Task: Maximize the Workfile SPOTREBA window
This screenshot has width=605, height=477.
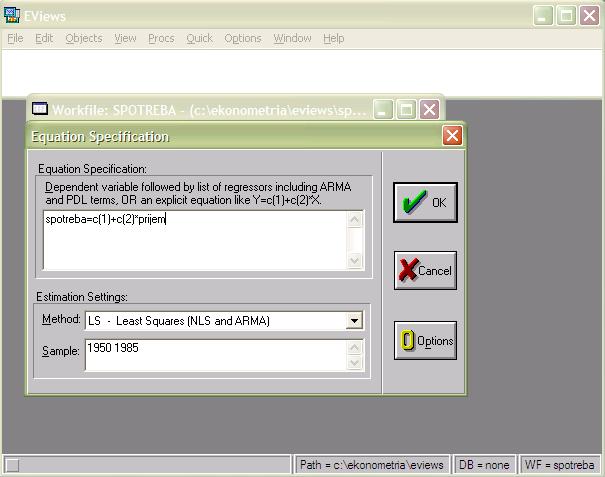Action: [406, 109]
